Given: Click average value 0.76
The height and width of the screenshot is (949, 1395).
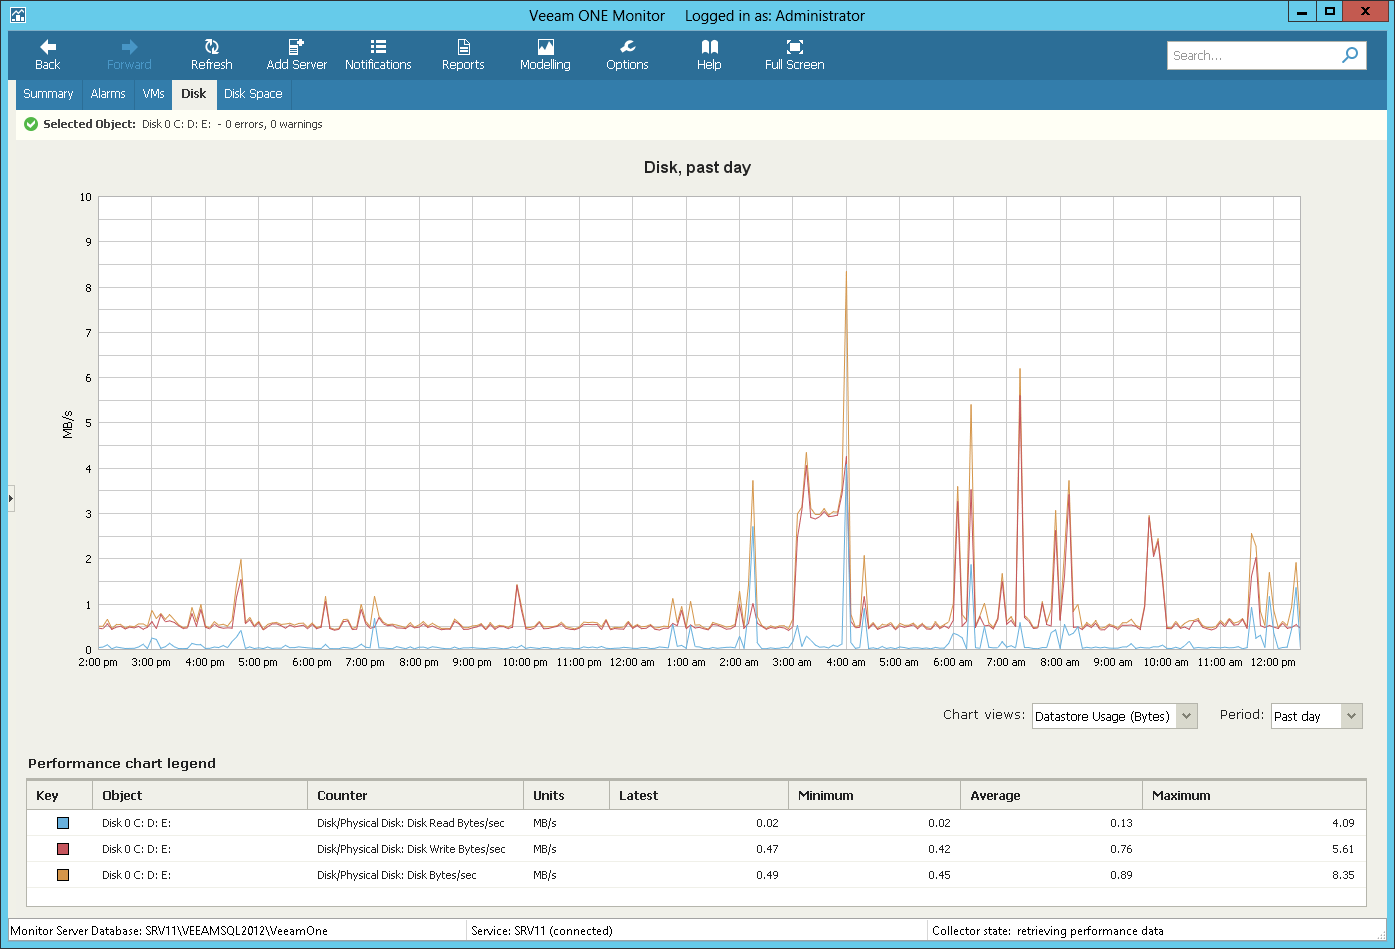Looking at the screenshot, I should (x=1121, y=849).
